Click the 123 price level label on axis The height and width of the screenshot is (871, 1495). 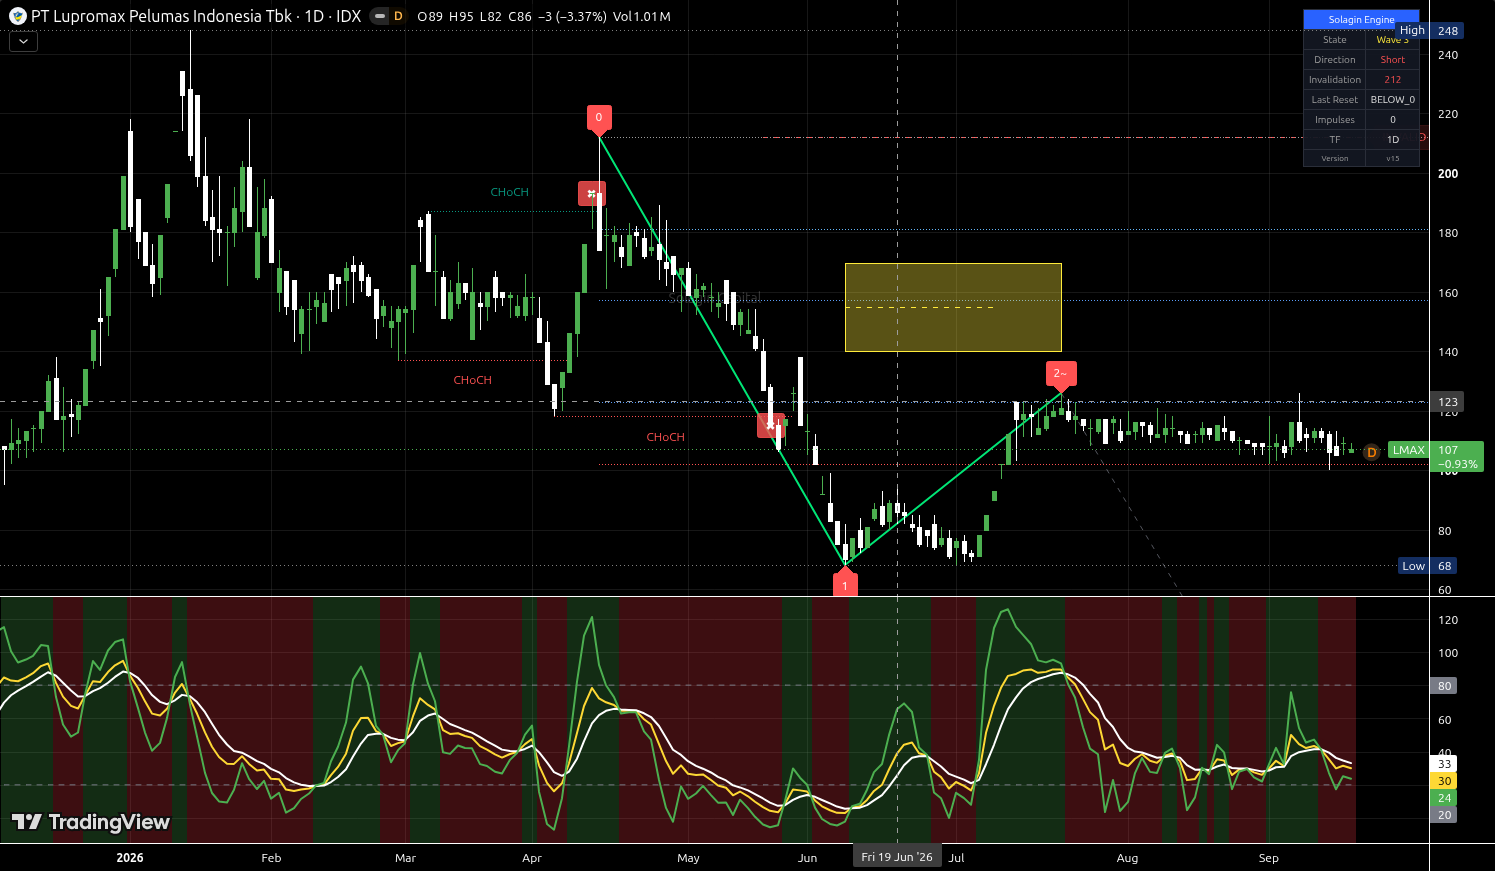point(1447,402)
